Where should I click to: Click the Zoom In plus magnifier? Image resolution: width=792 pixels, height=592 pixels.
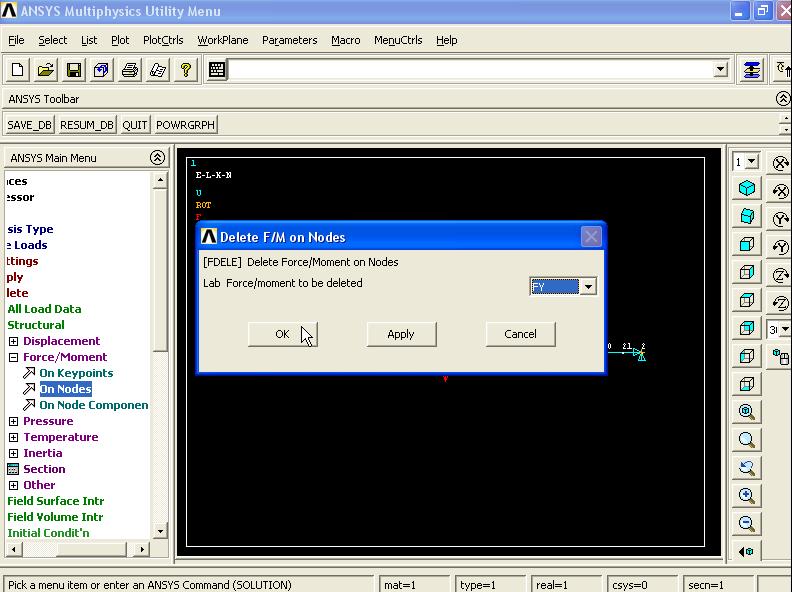coord(747,496)
